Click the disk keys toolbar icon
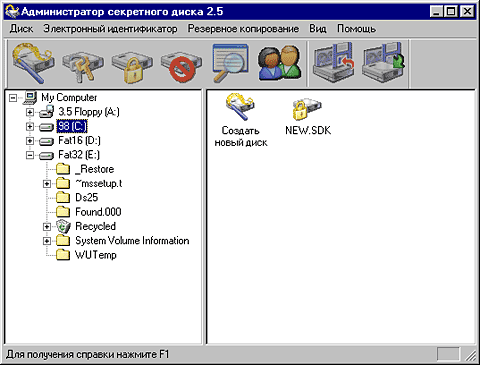The image size is (480, 365). [82, 63]
